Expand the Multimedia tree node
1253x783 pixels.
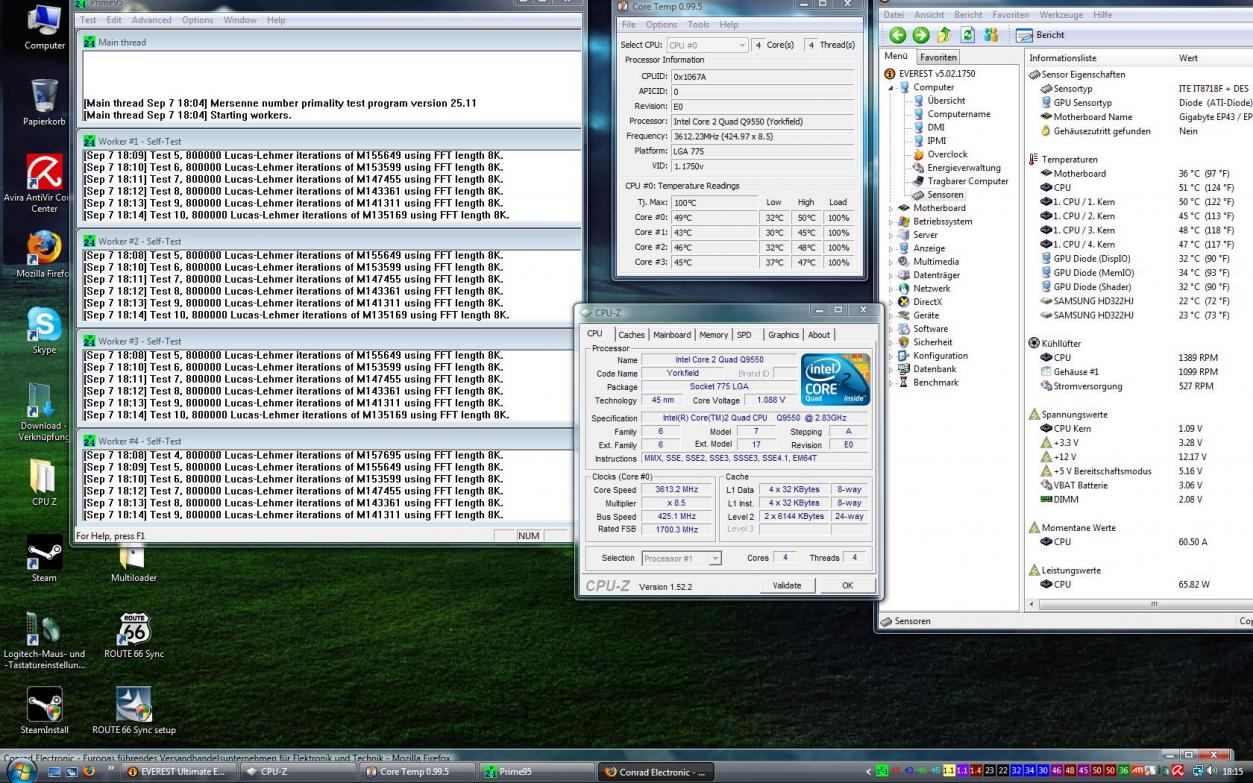tap(891, 262)
